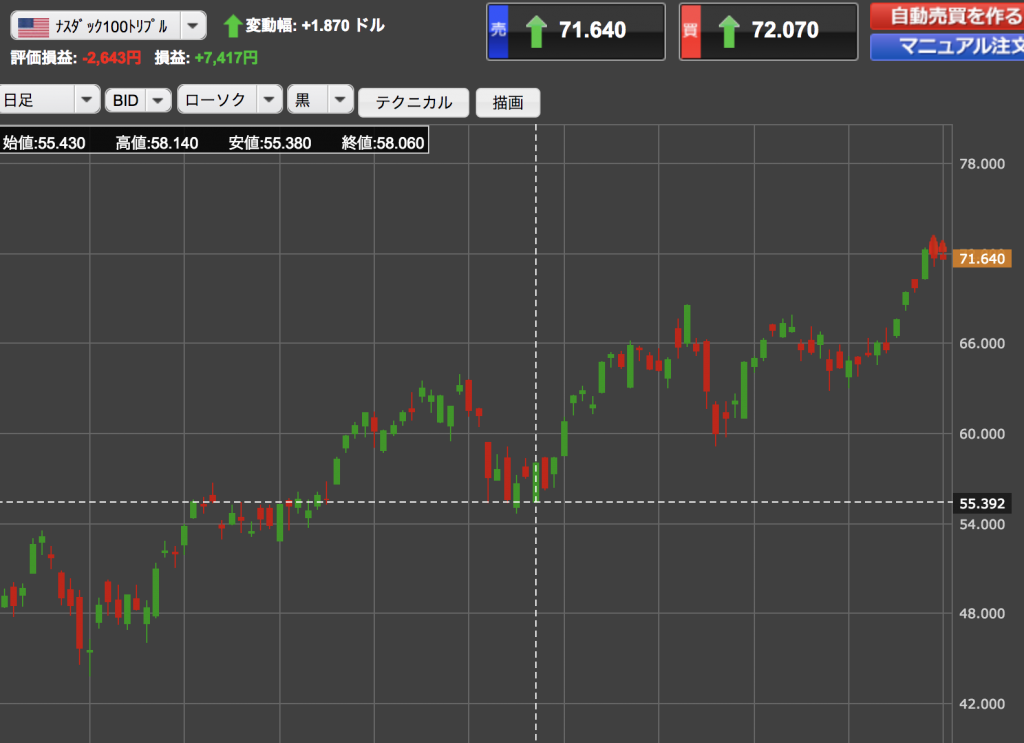Click the テクニカル button
1024x743 pixels.
pos(413,103)
